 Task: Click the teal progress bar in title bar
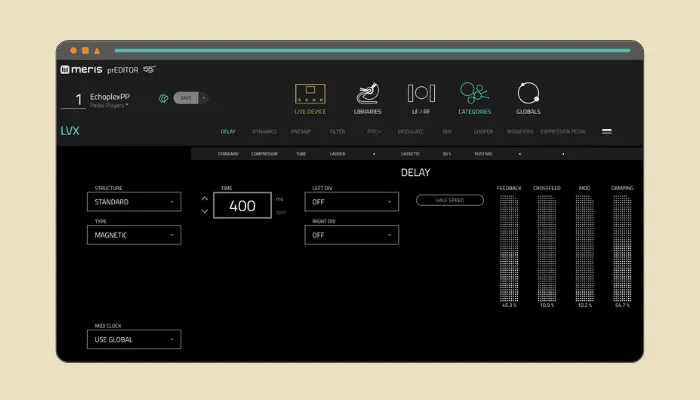[x=372, y=50]
